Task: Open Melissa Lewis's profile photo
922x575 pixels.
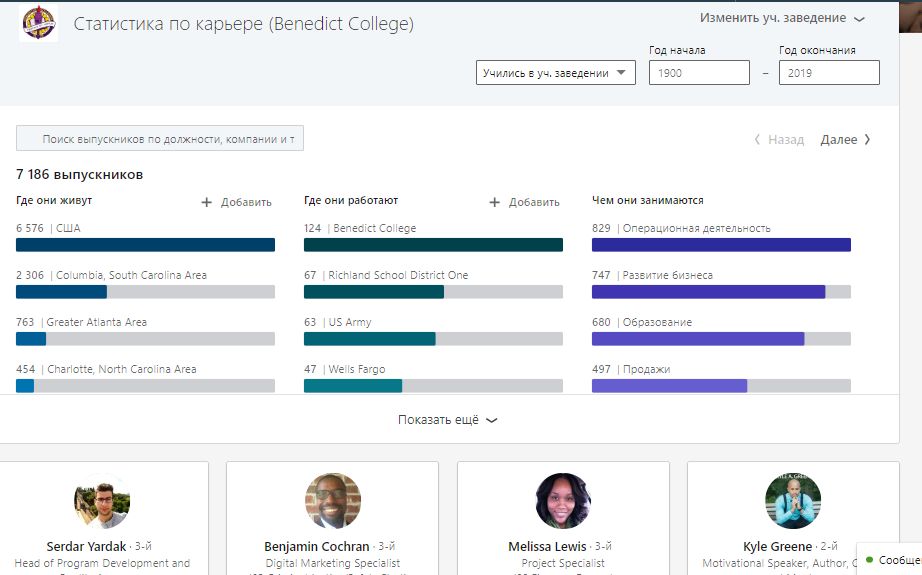Action: (563, 501)
